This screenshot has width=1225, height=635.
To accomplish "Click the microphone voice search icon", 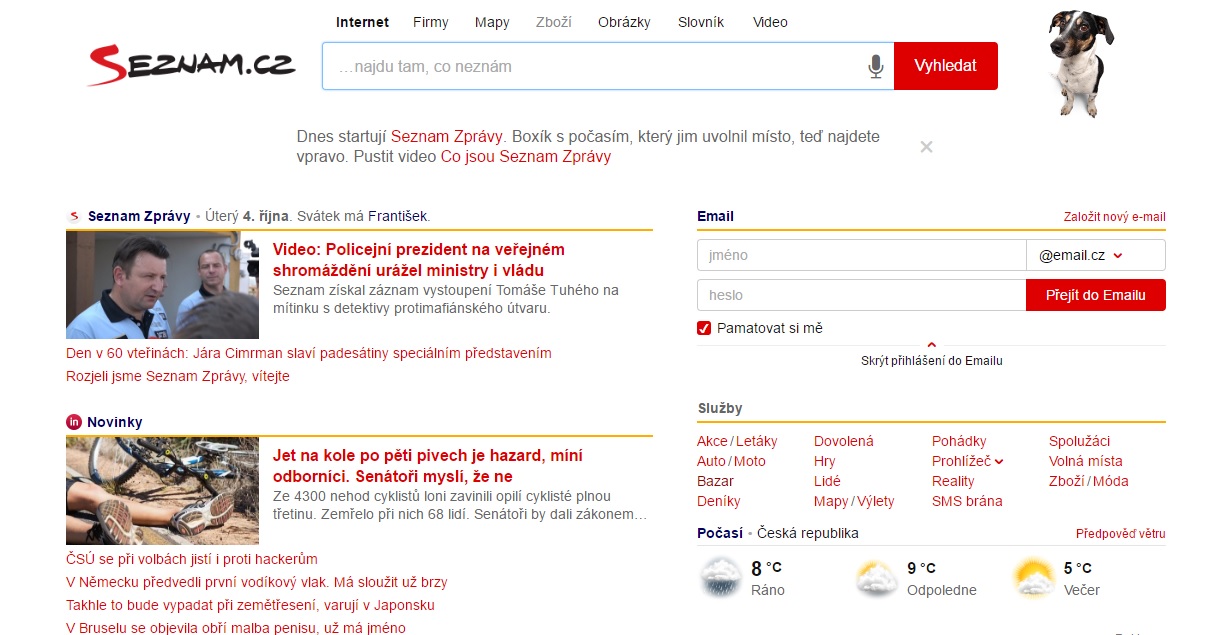I will (x=876, y=66).
